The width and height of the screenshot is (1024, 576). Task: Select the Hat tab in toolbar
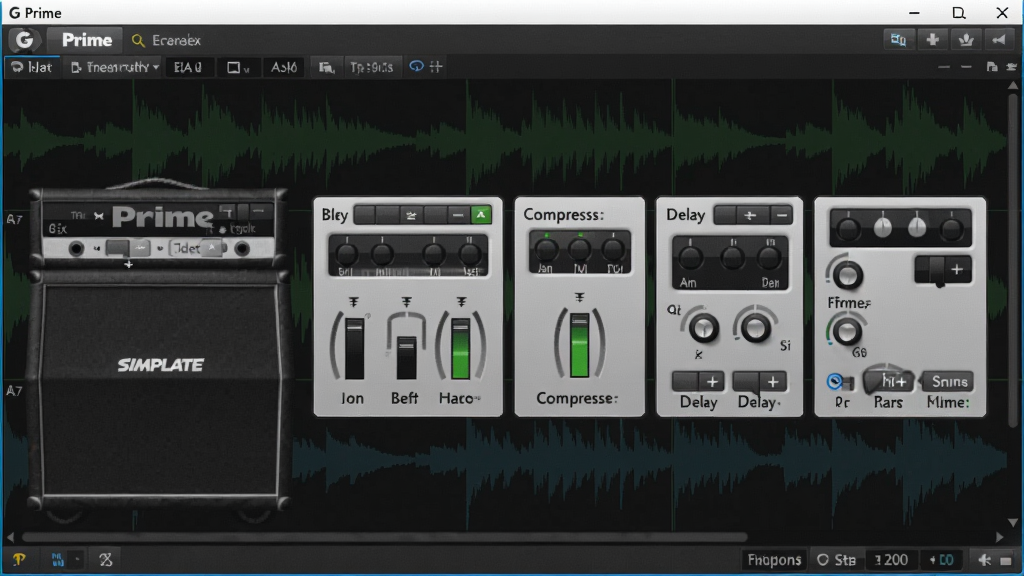[32, 67]
